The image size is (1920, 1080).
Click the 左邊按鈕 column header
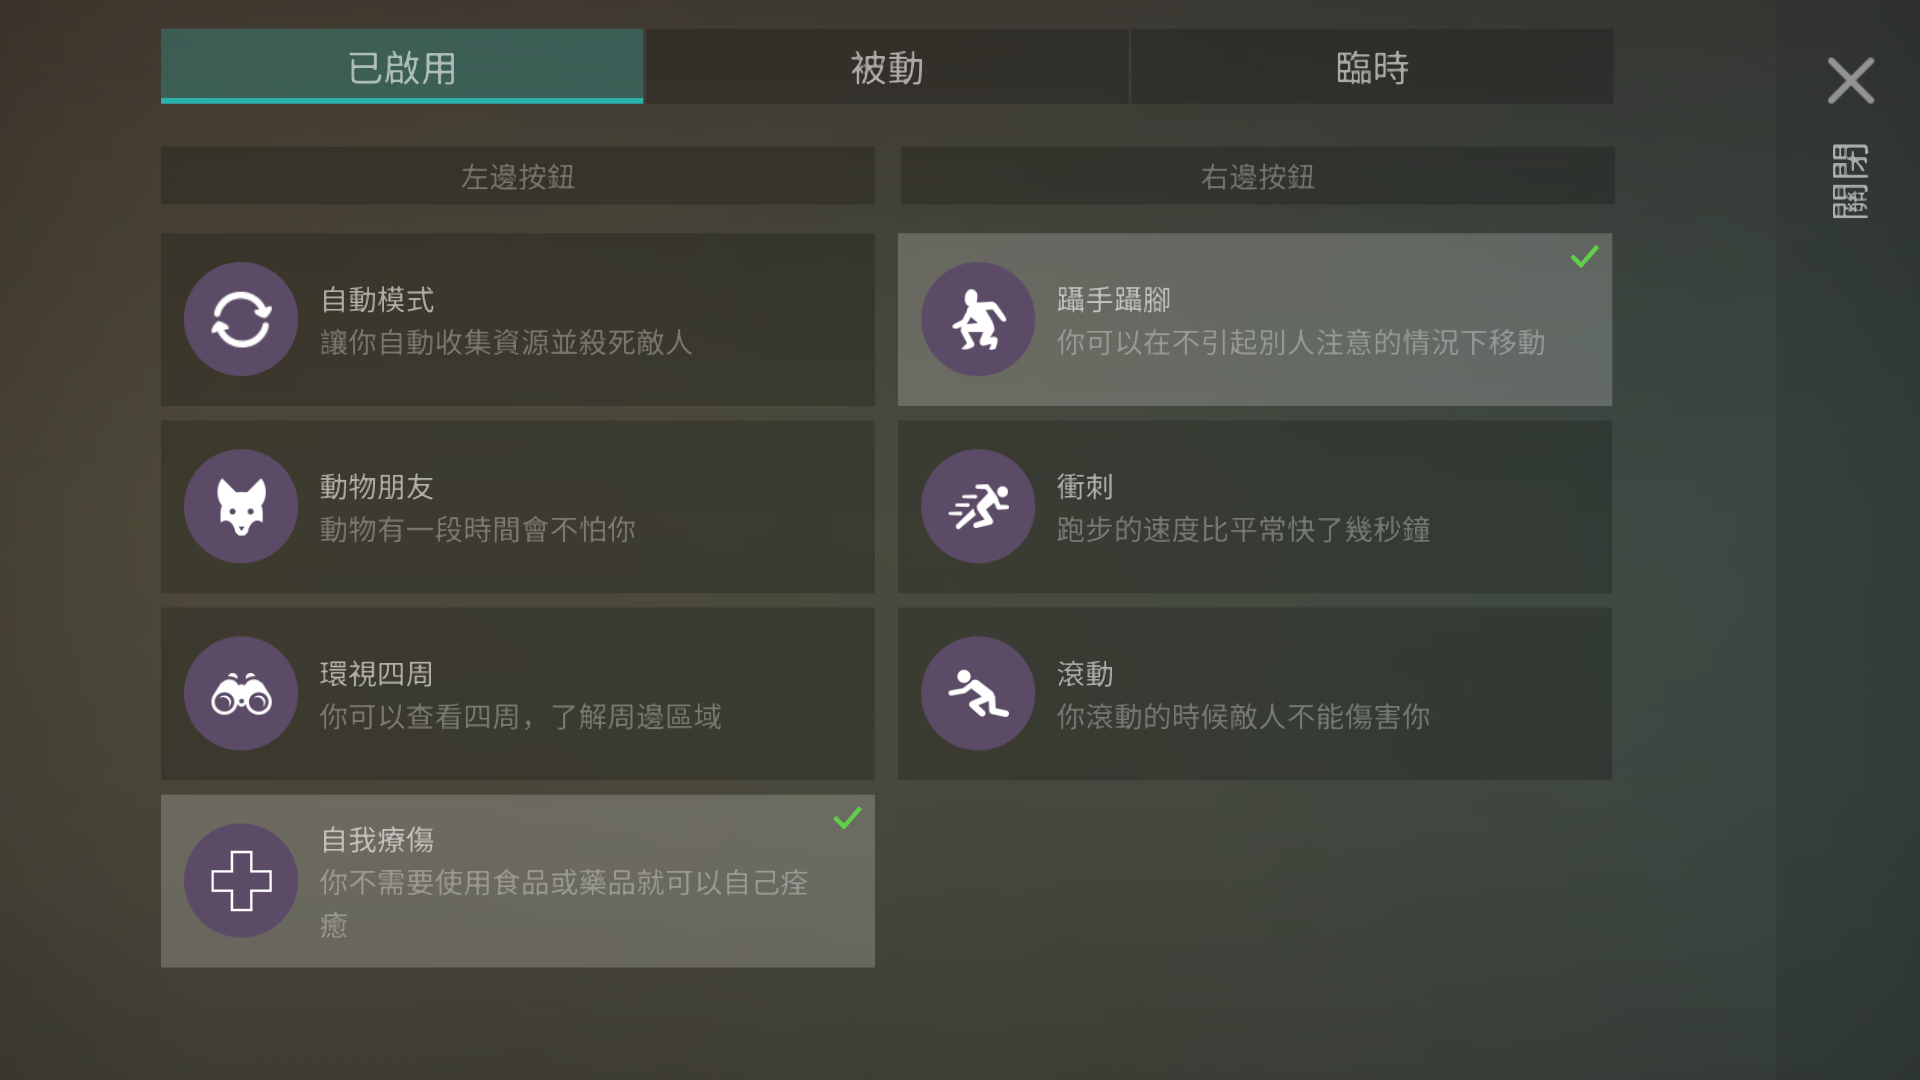click(x=517, y=177)
